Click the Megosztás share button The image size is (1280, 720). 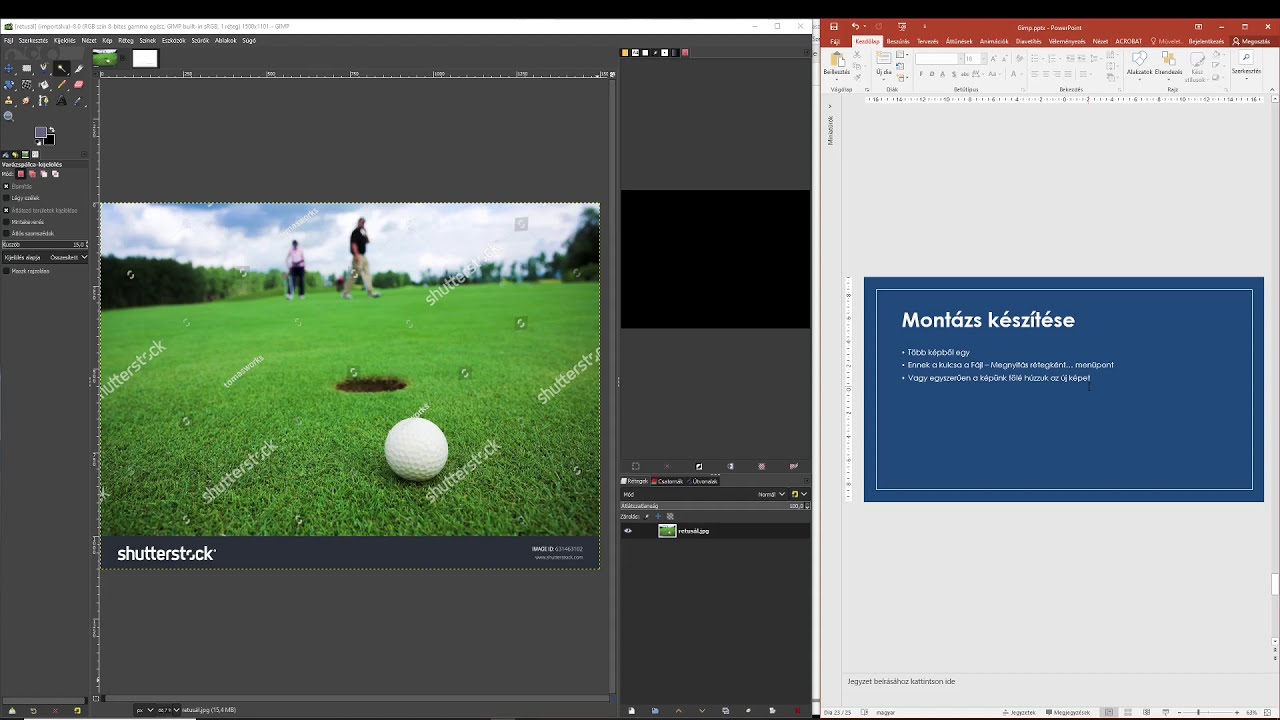[x=1251, y=41]
